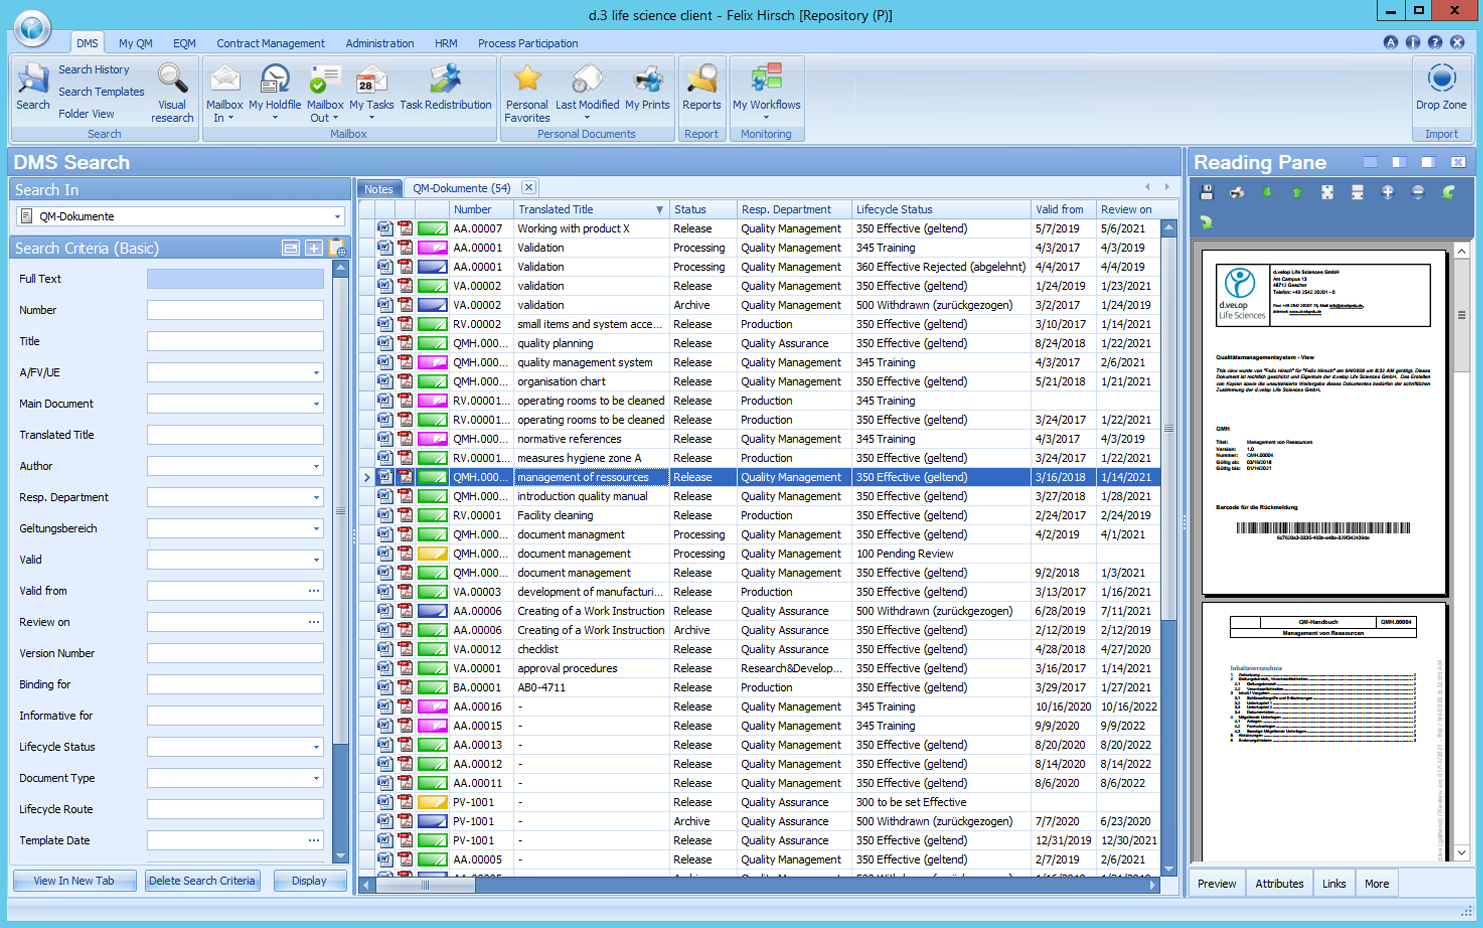Click Delete Search Criteria button
Screen dimensions: 1483x928
(202, 881)
